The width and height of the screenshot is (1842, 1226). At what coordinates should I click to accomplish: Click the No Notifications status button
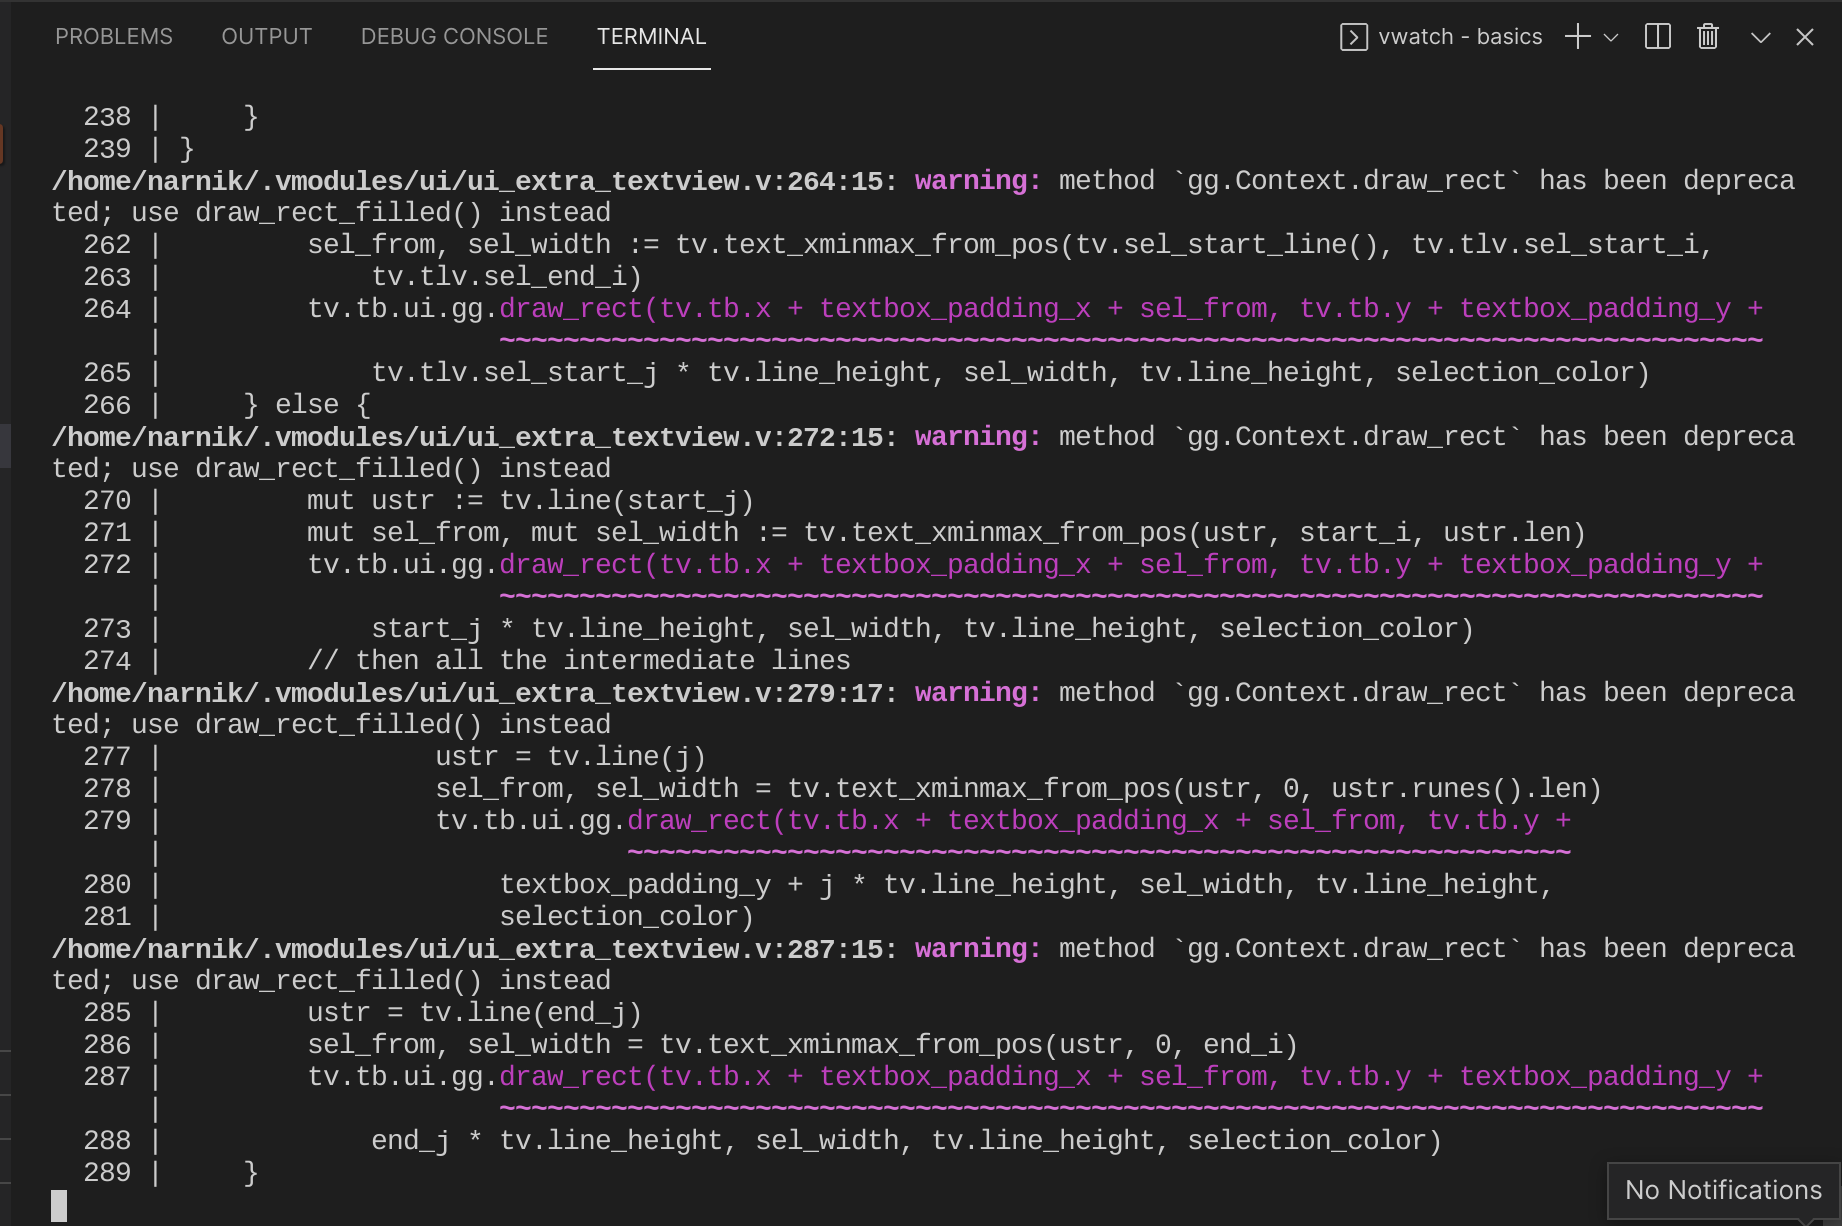(x=1722, y=1190)
